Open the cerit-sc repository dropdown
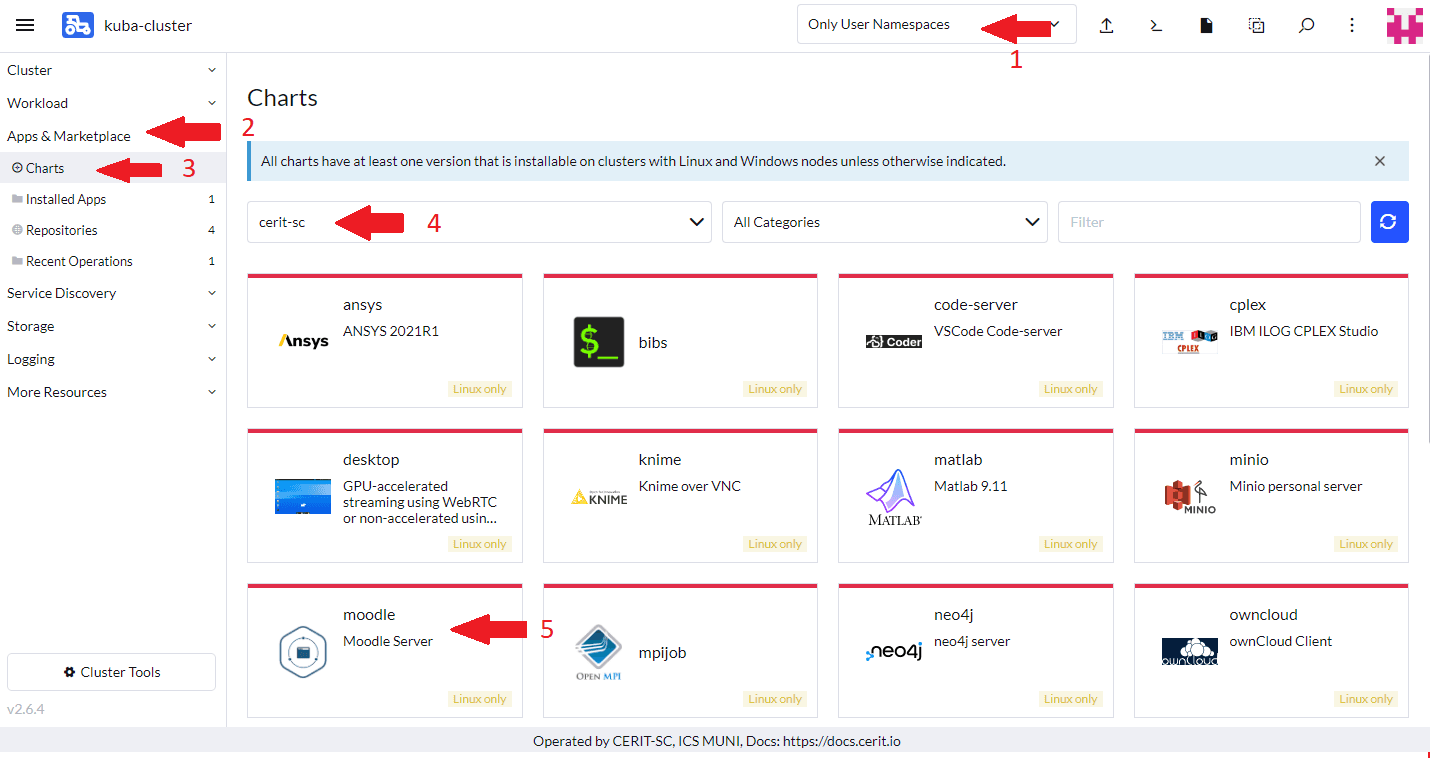Image resolution: width=1430 pixels, height=758 pixels. 479,222
